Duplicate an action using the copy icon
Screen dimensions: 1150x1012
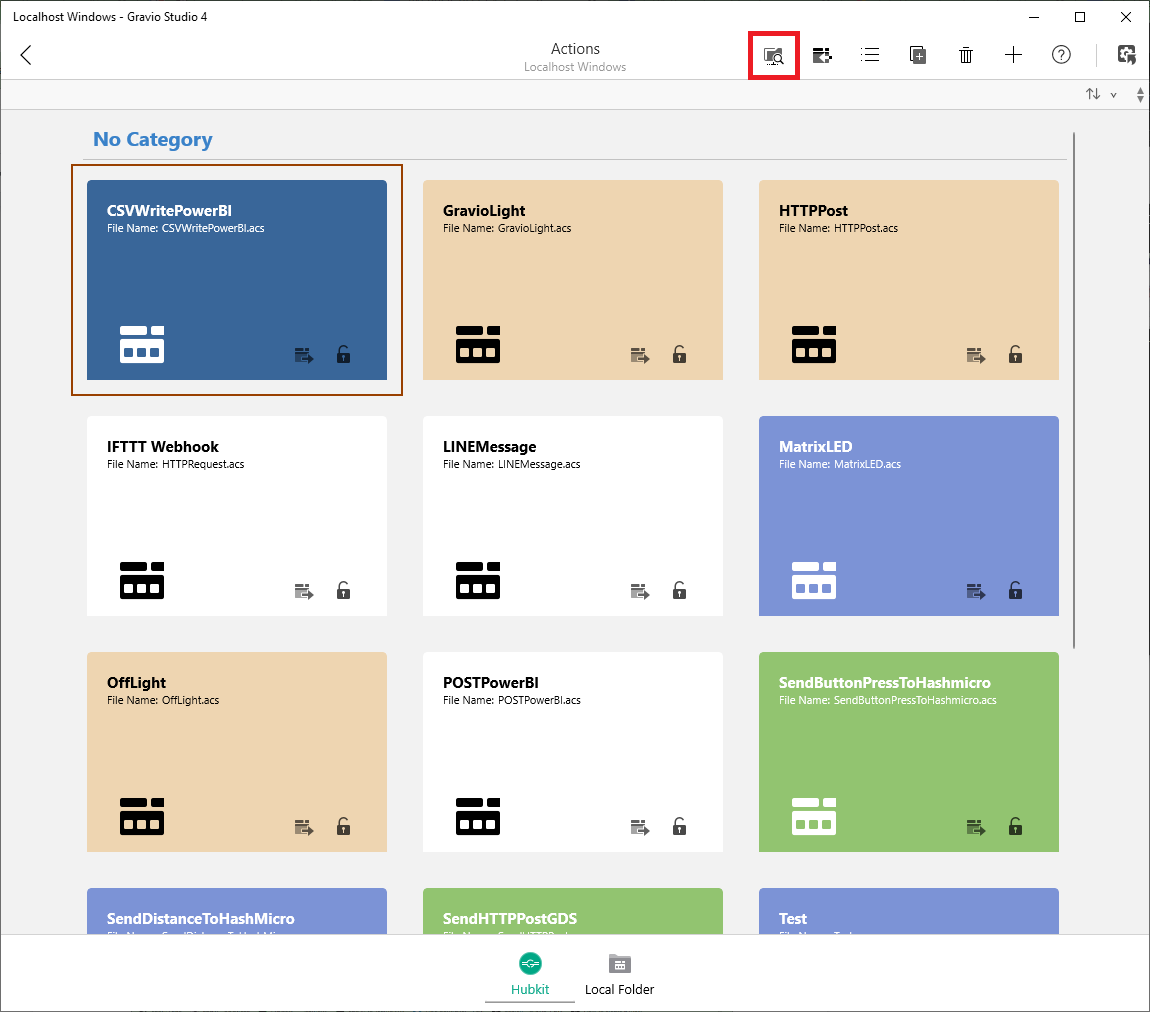point(917,55)
